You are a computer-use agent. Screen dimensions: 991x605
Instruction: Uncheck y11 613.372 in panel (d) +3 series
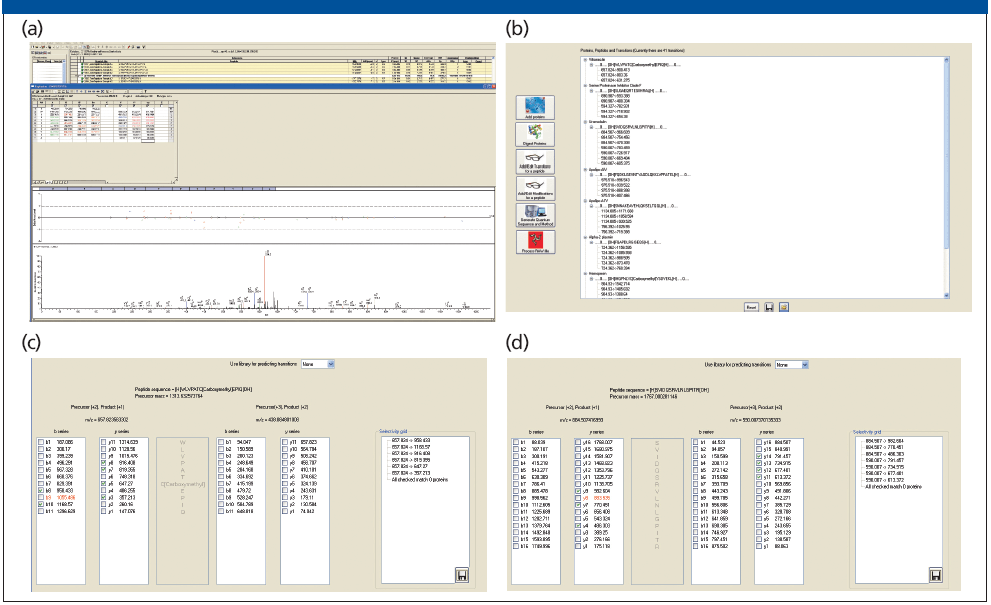coord(759,477)
